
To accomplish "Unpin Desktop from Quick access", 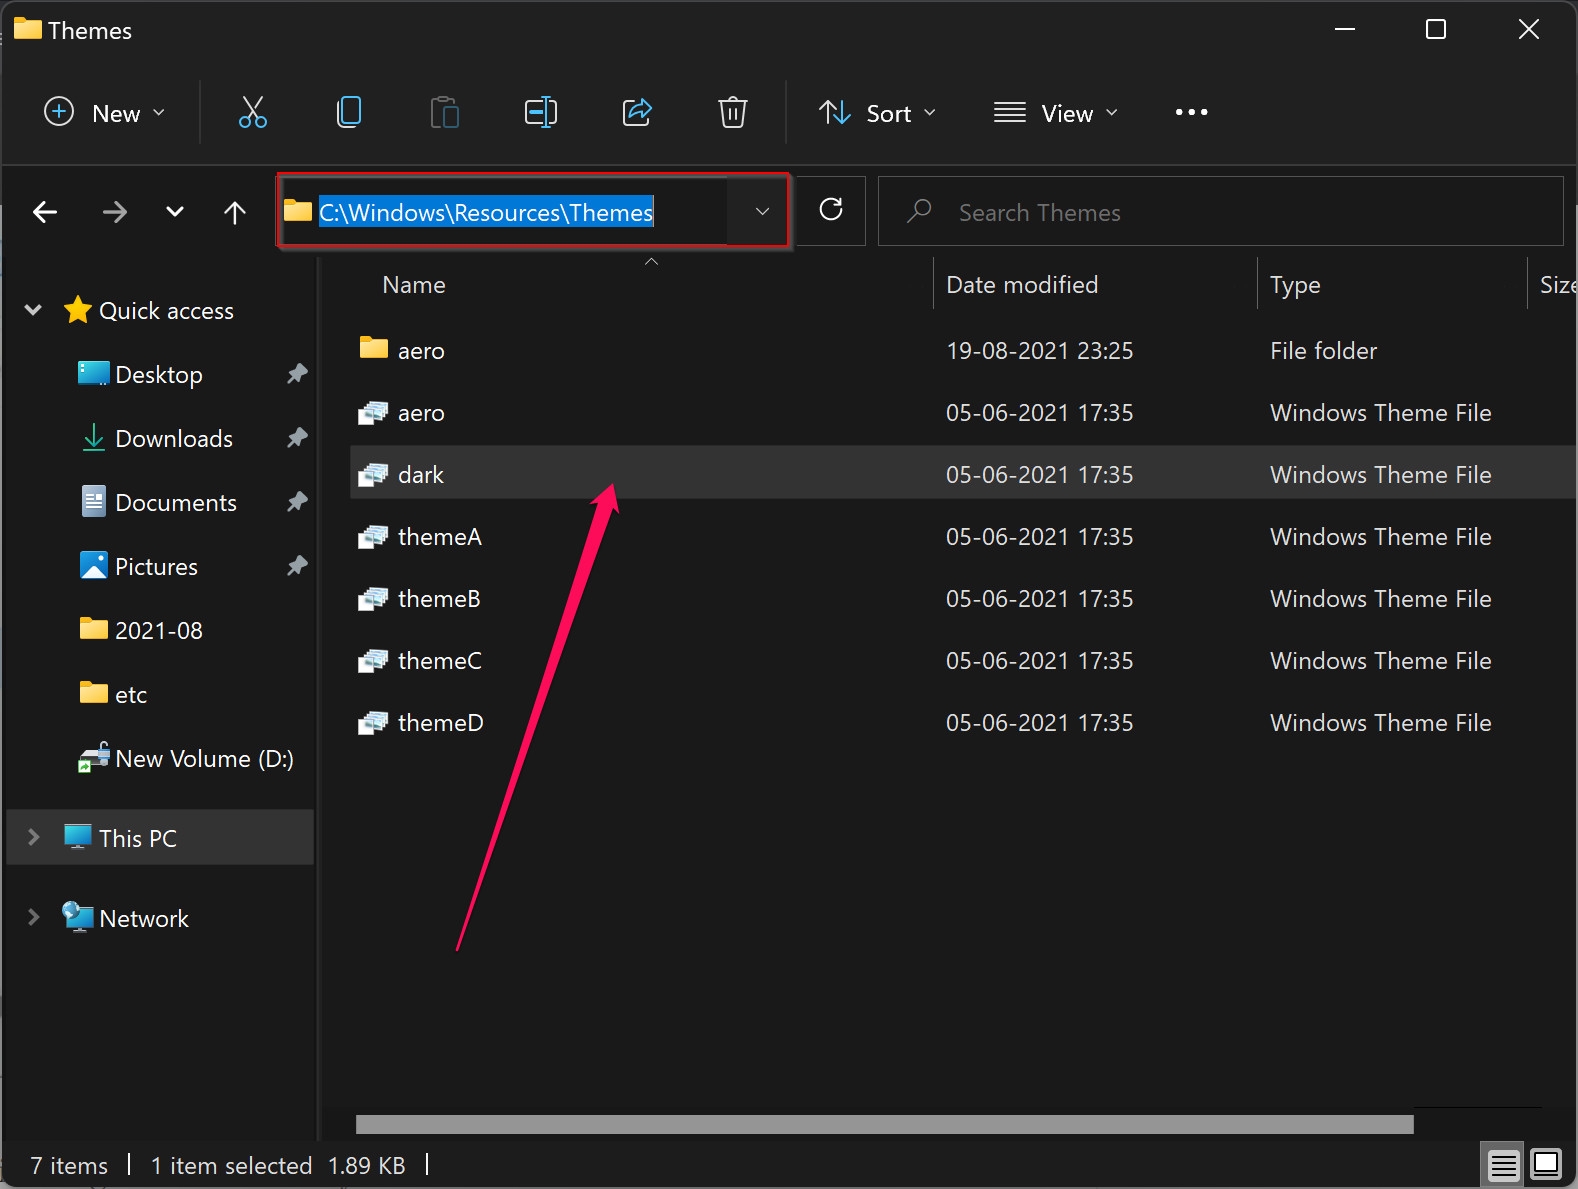I will point(297,374).
